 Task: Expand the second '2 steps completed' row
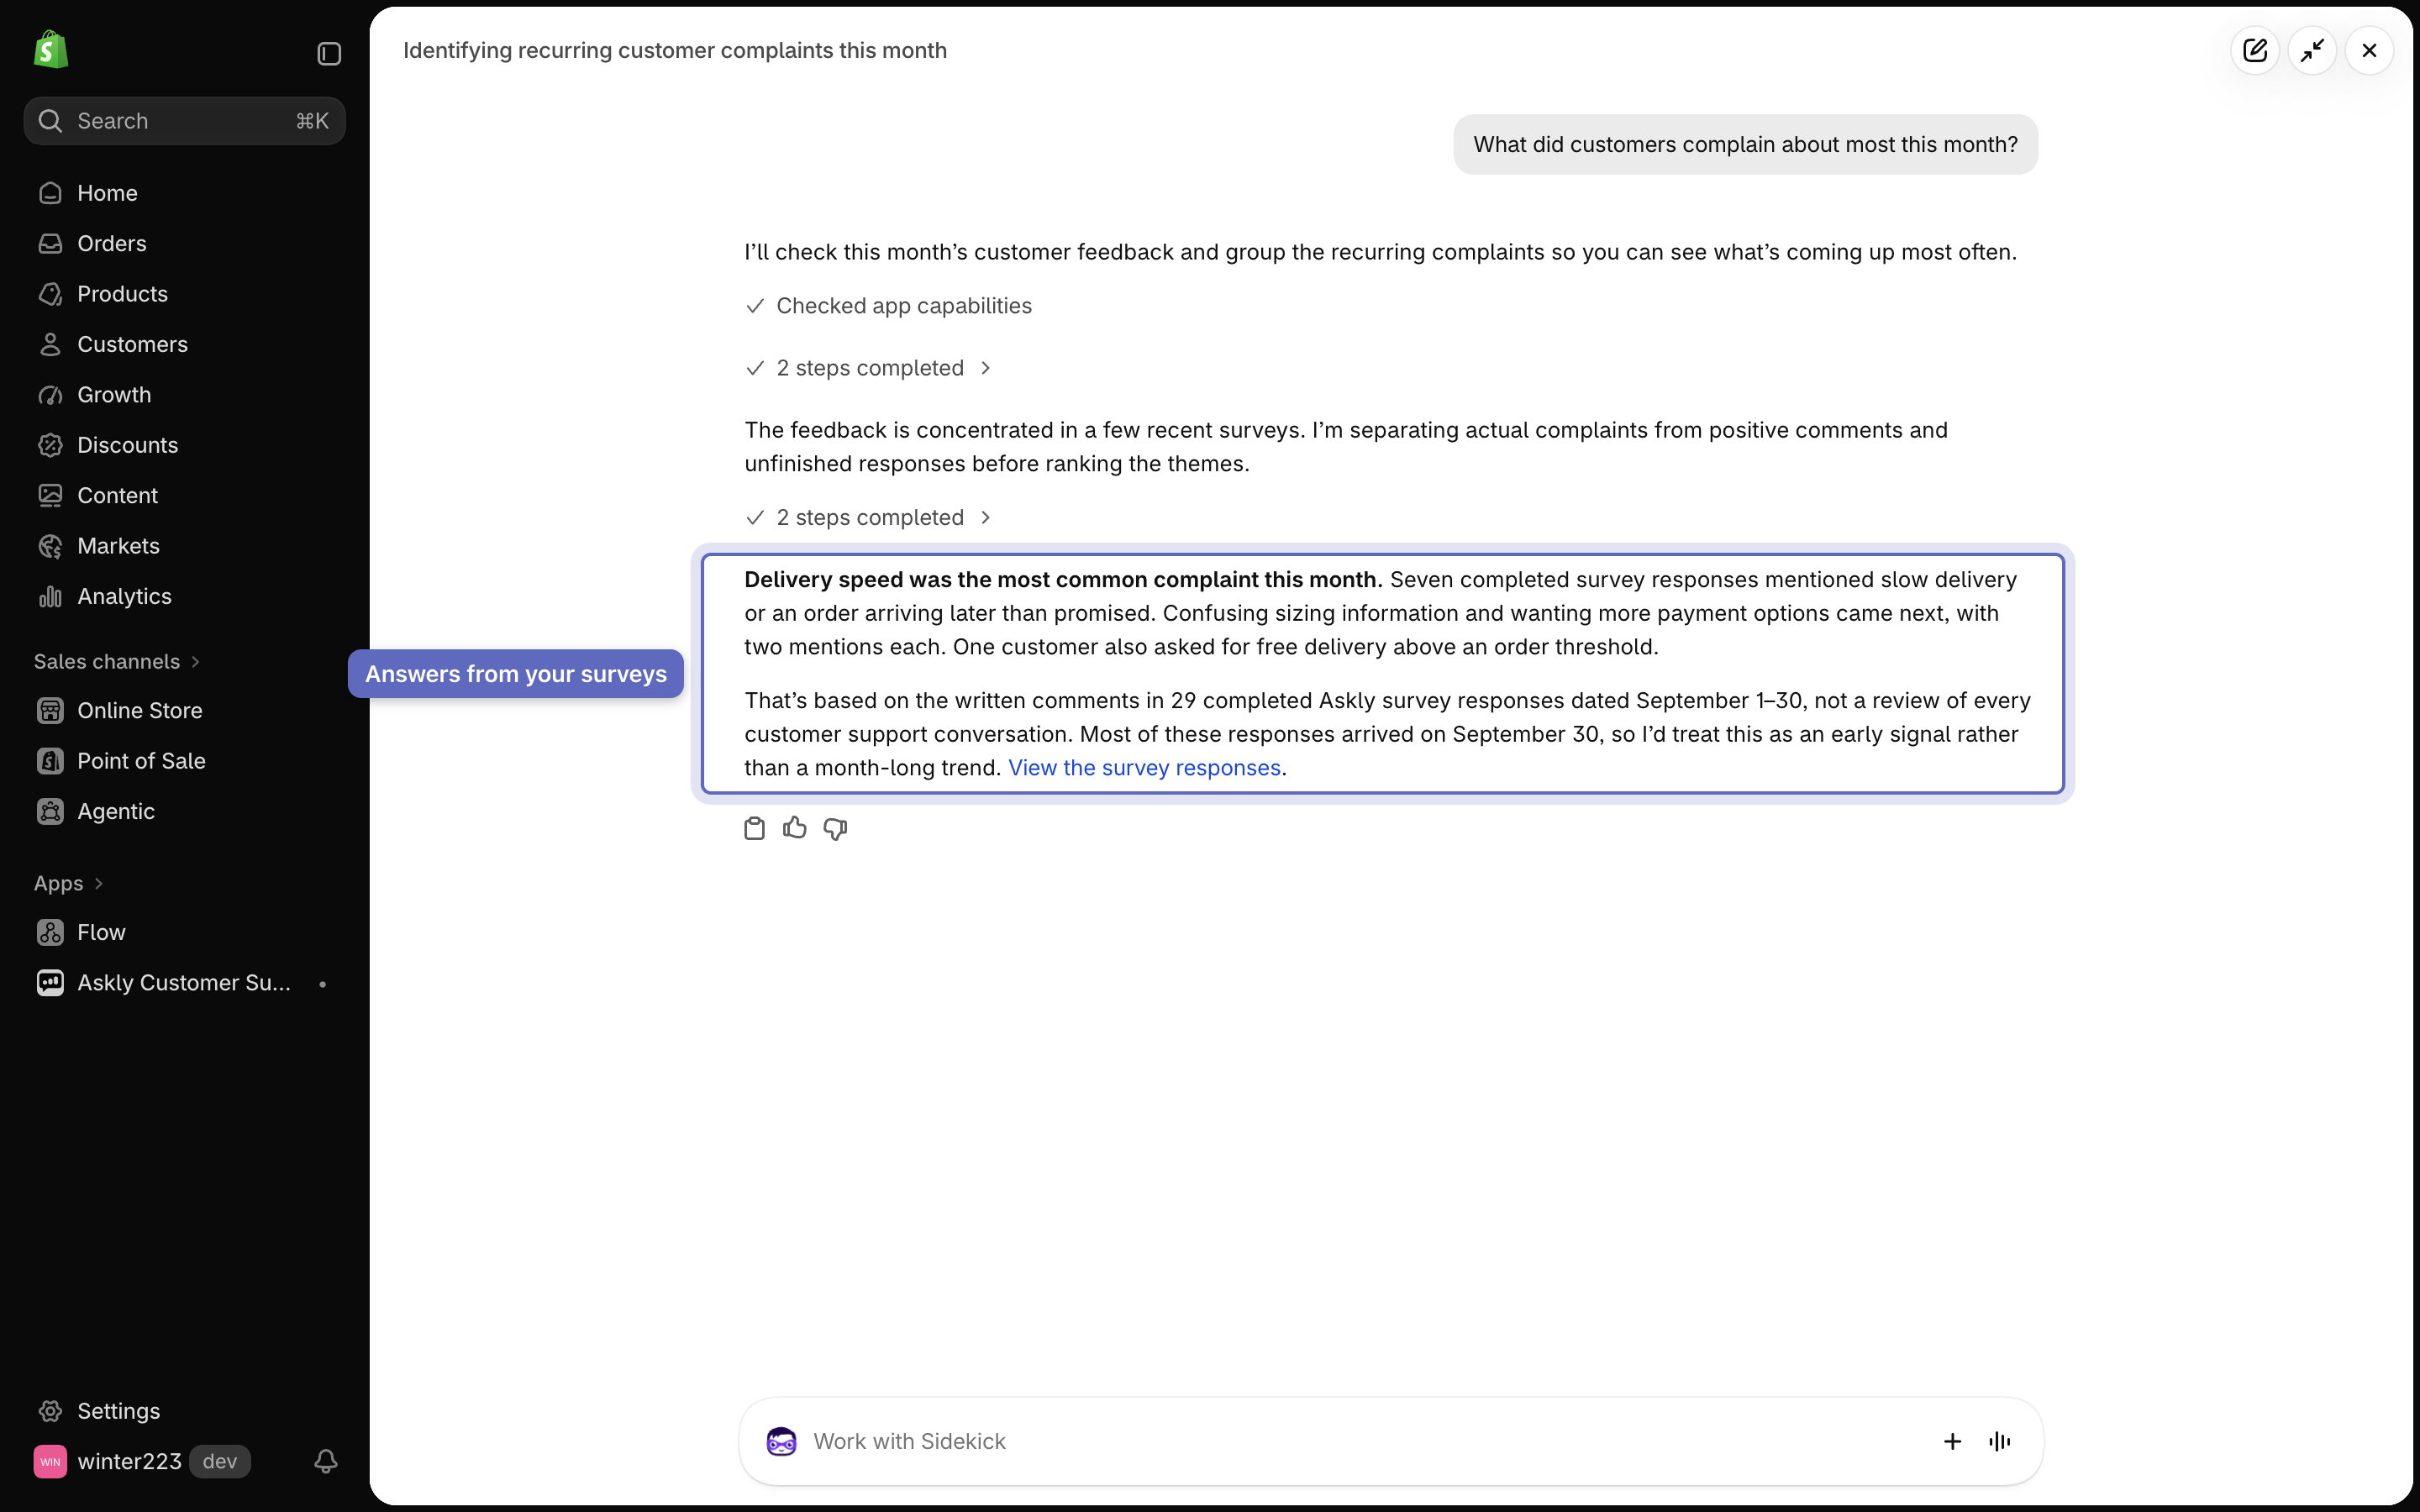[868, 517]
